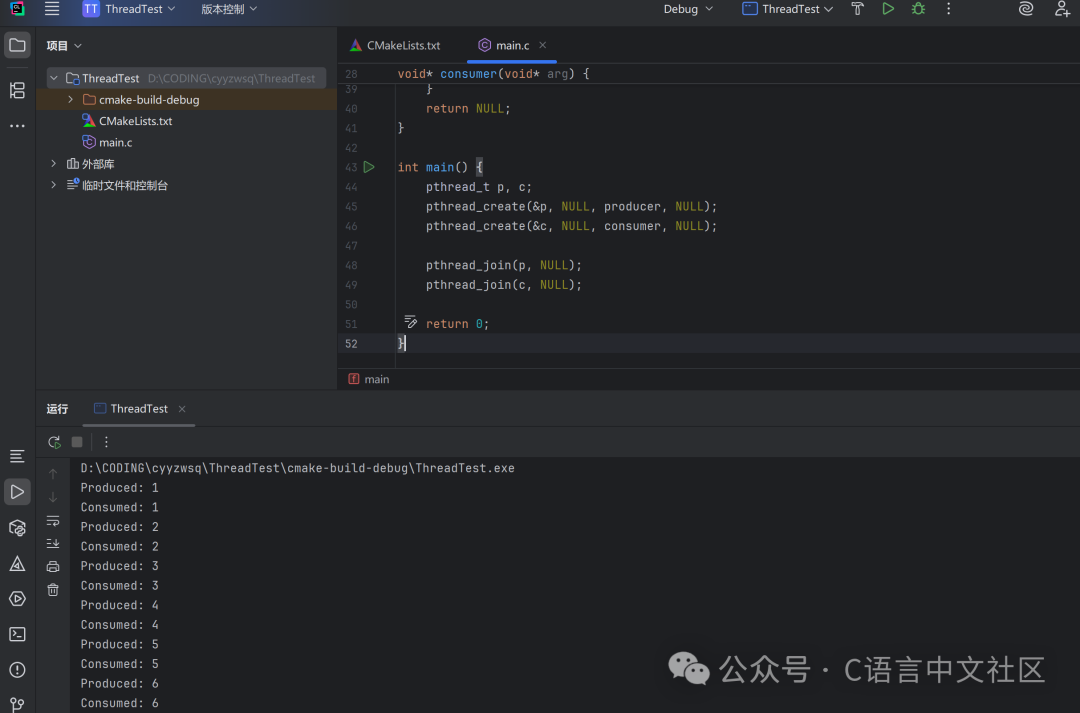Toggle the Run tool window sidebar icon

tap(17, 492)
